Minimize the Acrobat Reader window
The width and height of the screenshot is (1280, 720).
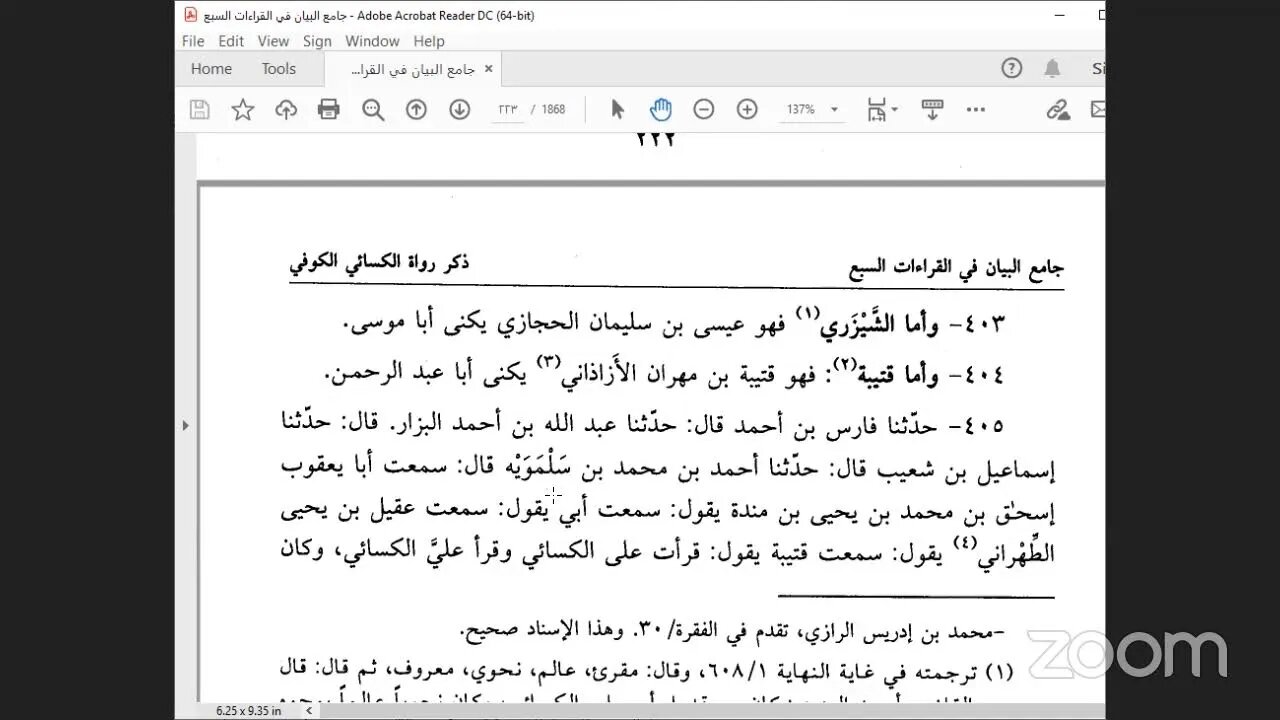pyautogui.click(x=1060, y=15)
